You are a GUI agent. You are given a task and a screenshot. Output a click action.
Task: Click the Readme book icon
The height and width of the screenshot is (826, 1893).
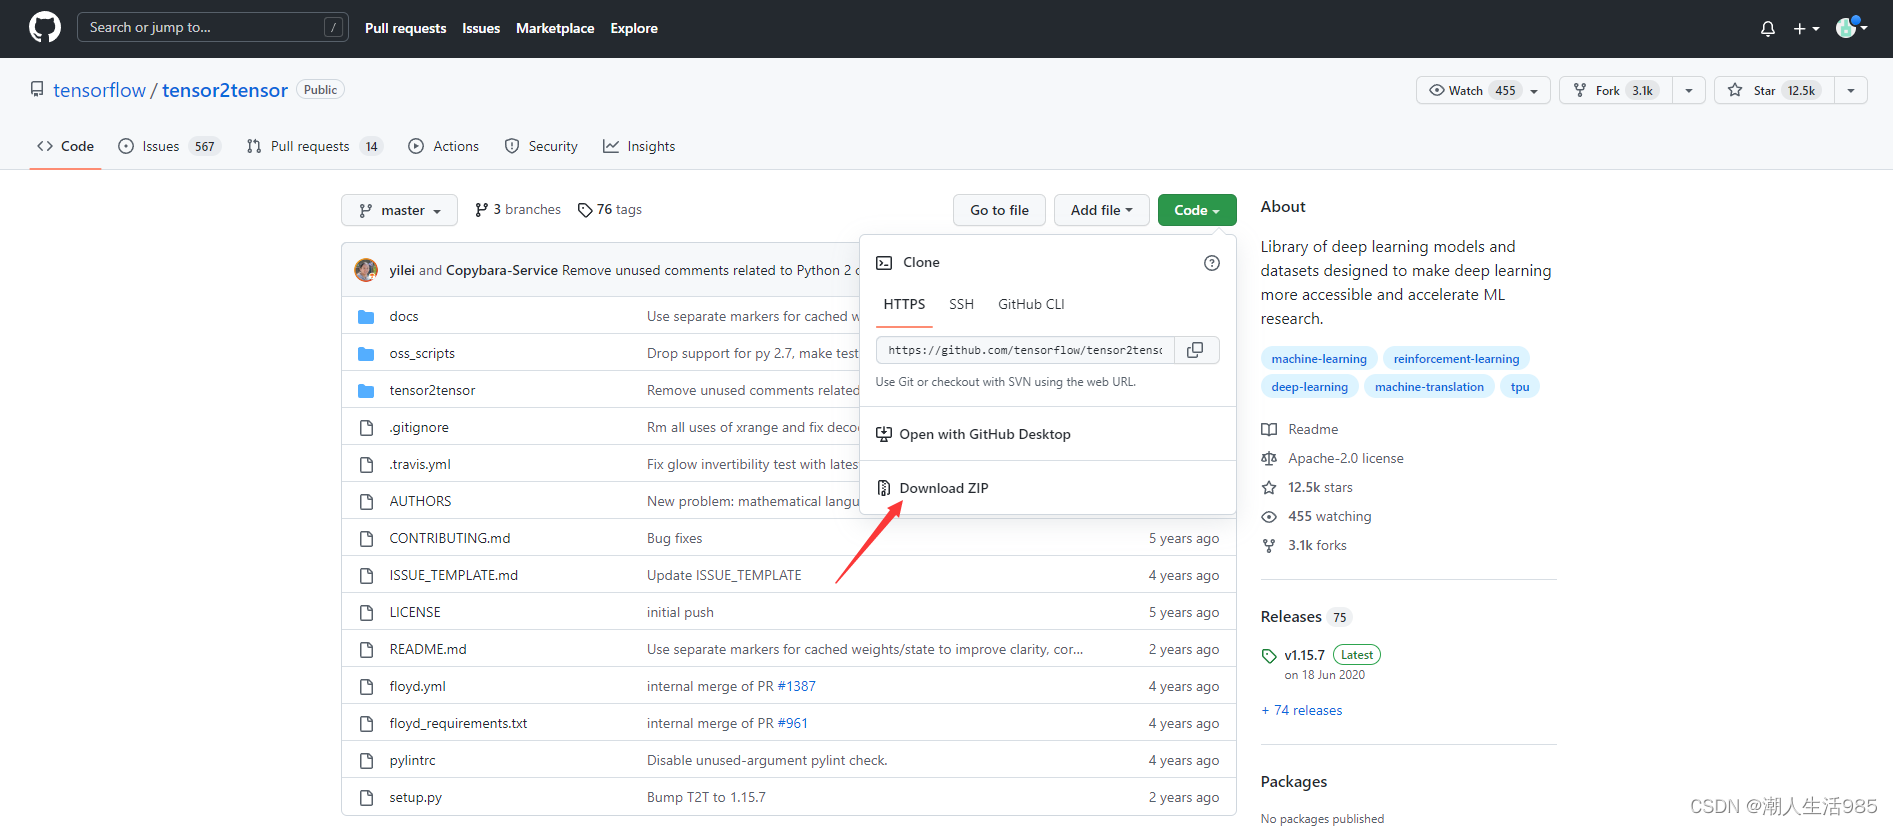(1269, 430)
